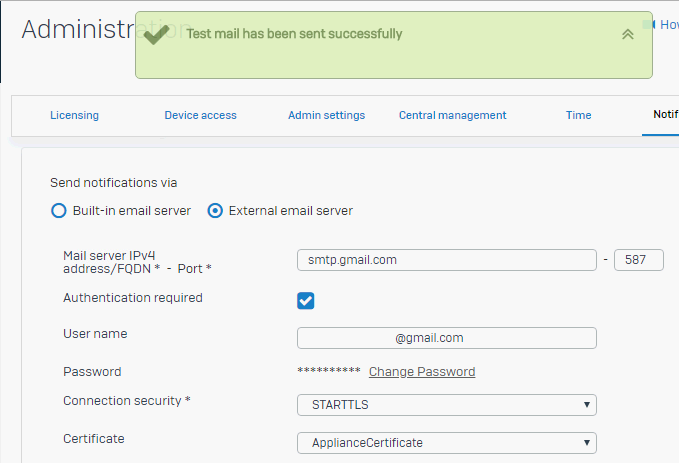The image size is (679, 463).
Task: Go to the Admin settings tab
Action: [326, 115]
